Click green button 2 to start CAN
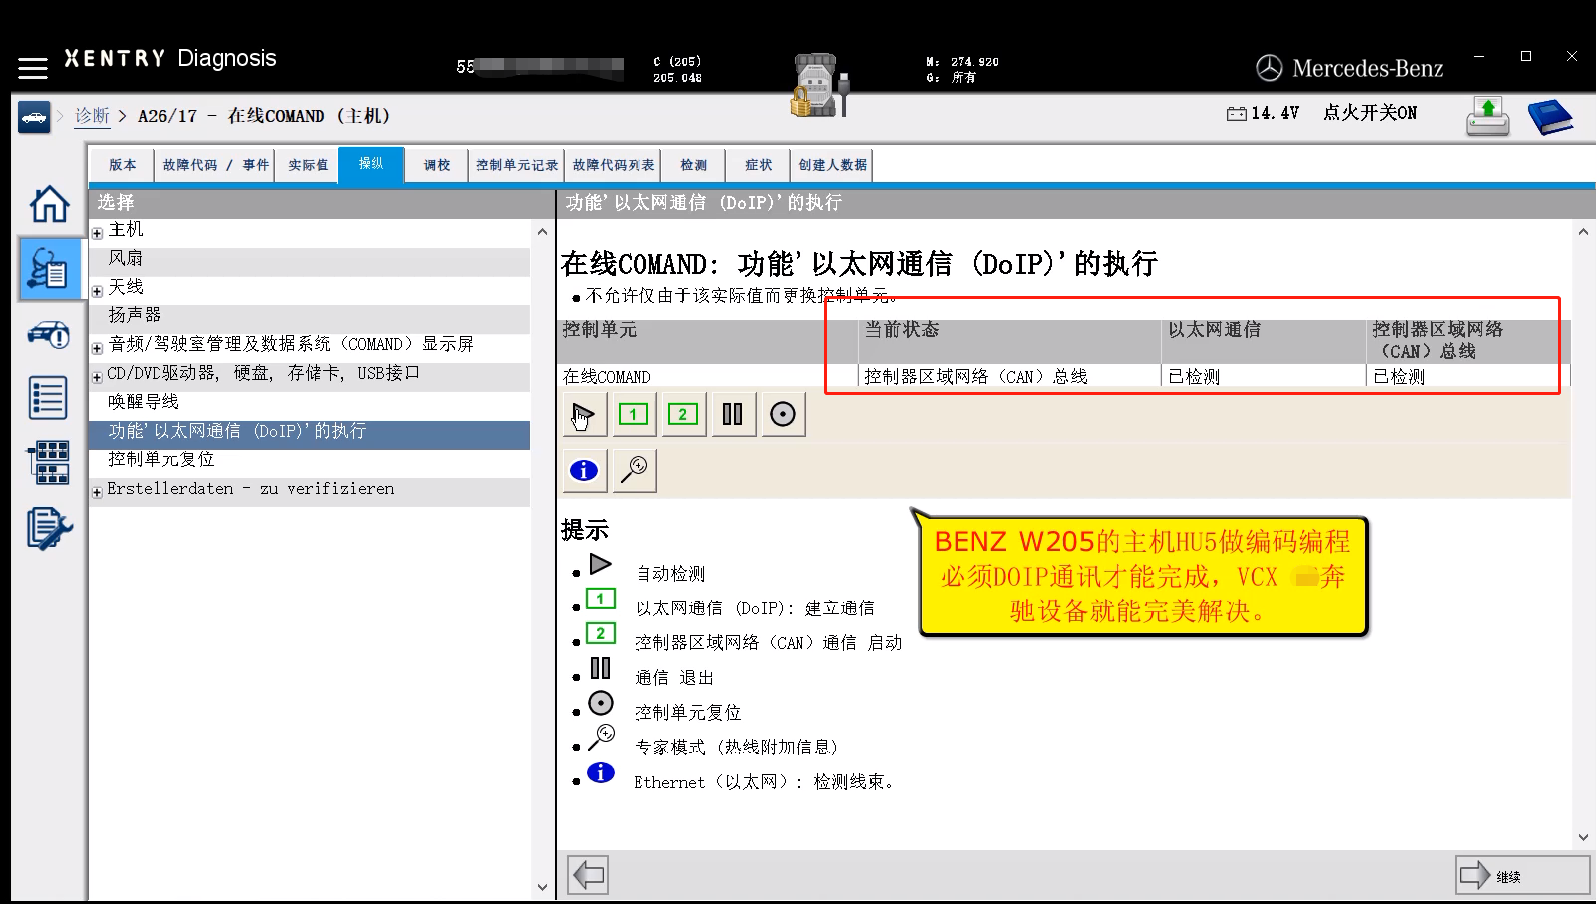 pyautogui.click(x=683, y=414)
